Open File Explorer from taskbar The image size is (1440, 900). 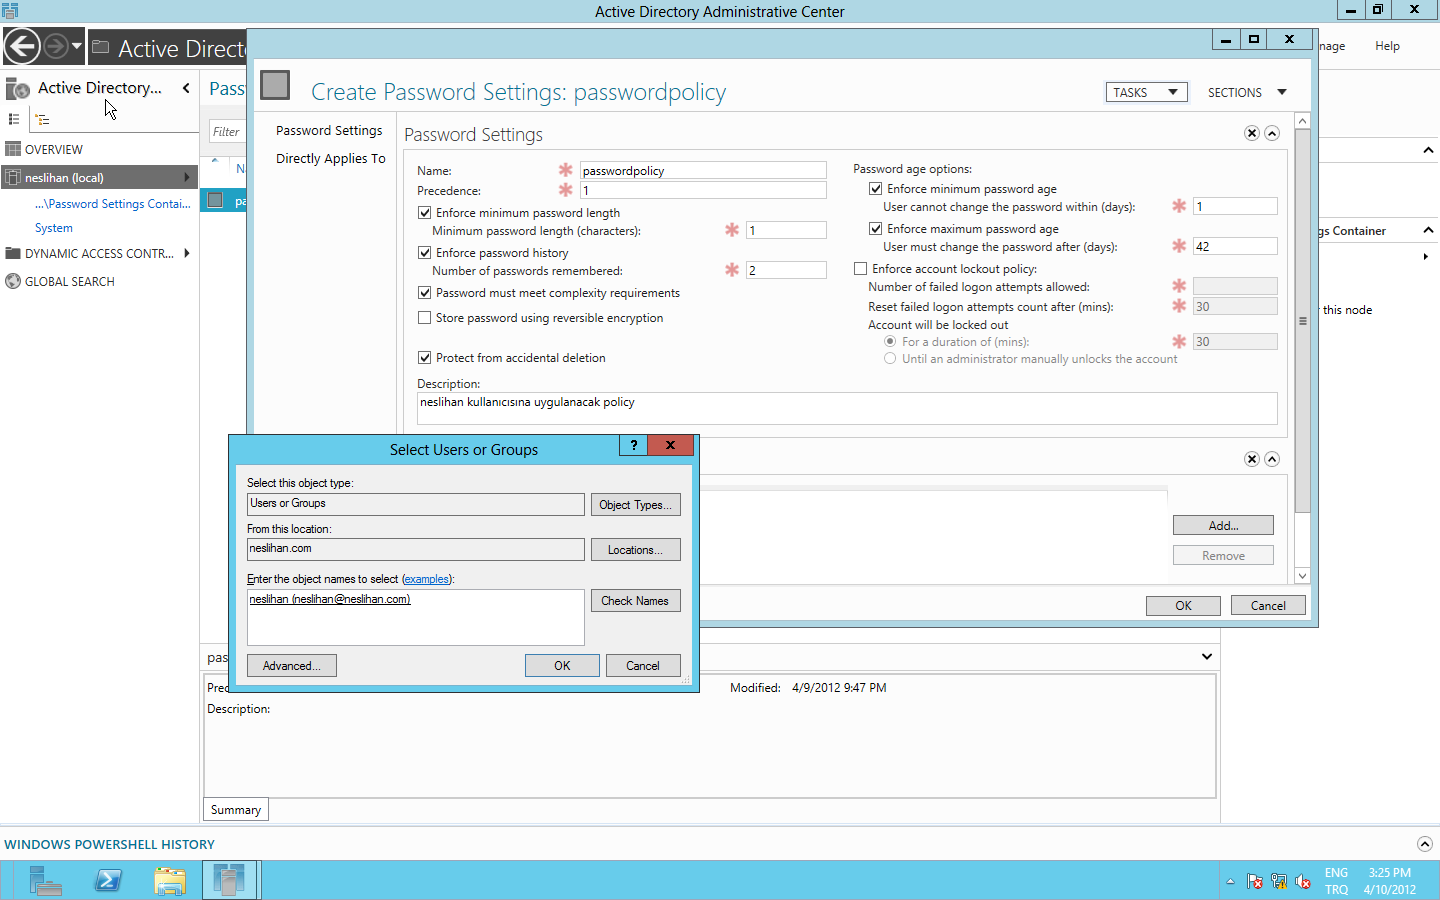[x=170, y=881]
